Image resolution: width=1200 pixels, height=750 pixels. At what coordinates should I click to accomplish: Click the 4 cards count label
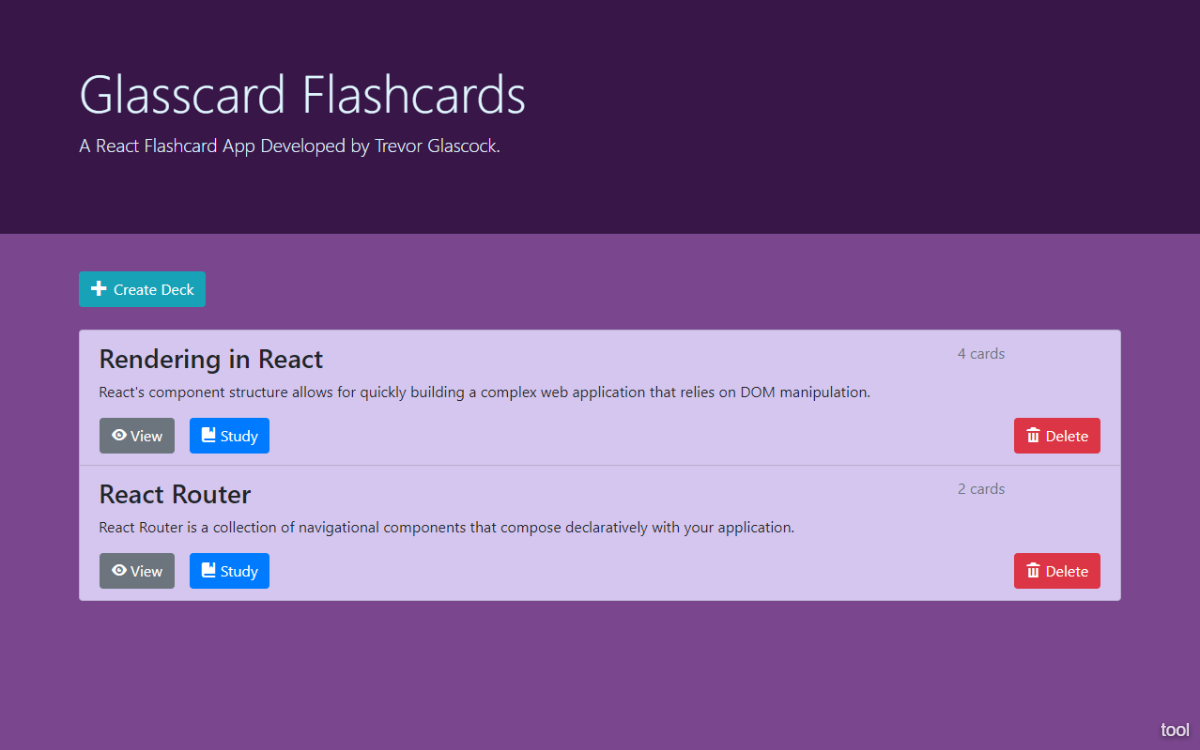[x=981, y=354]
